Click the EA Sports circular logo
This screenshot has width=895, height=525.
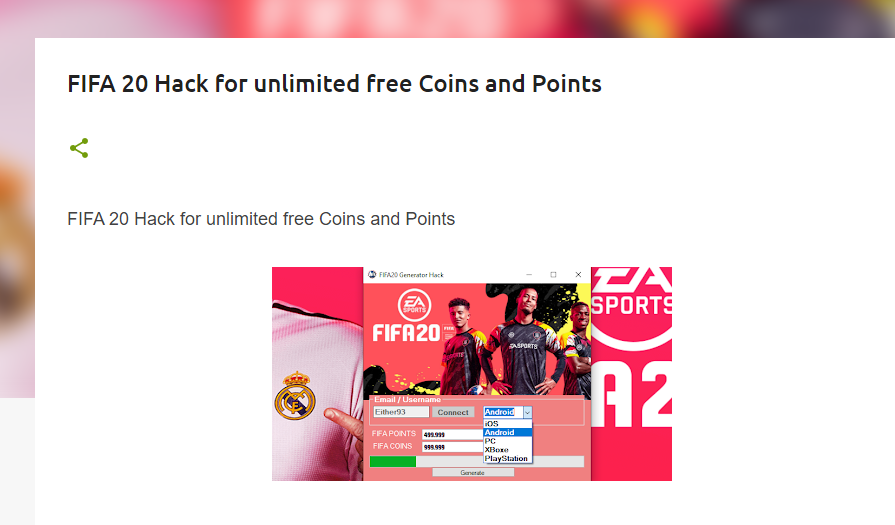pos(414,305)
